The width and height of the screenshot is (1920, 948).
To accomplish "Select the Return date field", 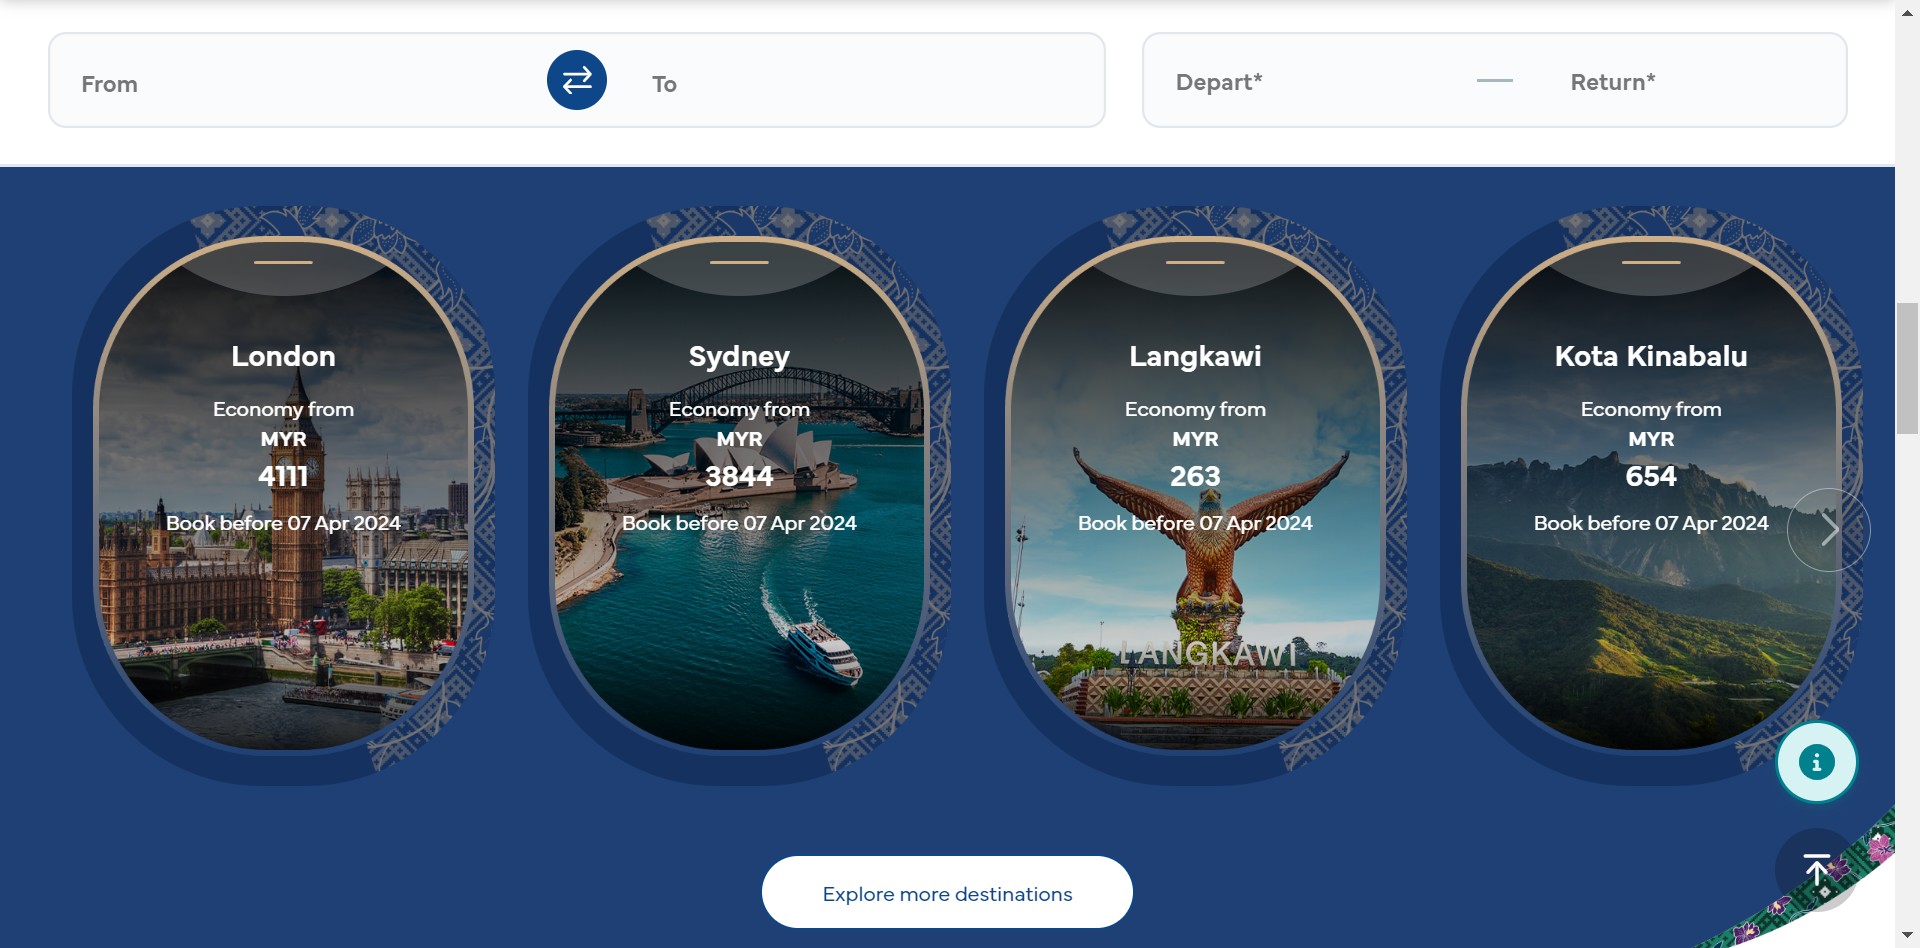I will [1690, 81].
